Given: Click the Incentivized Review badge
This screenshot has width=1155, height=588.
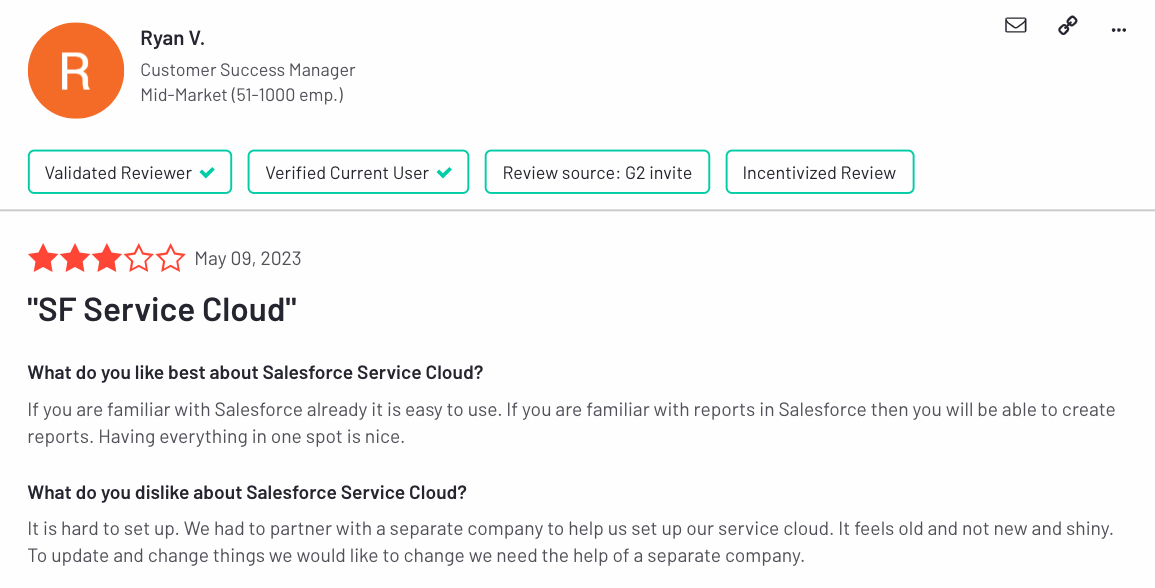Looking at the screenshot, I should click(820, 172).
